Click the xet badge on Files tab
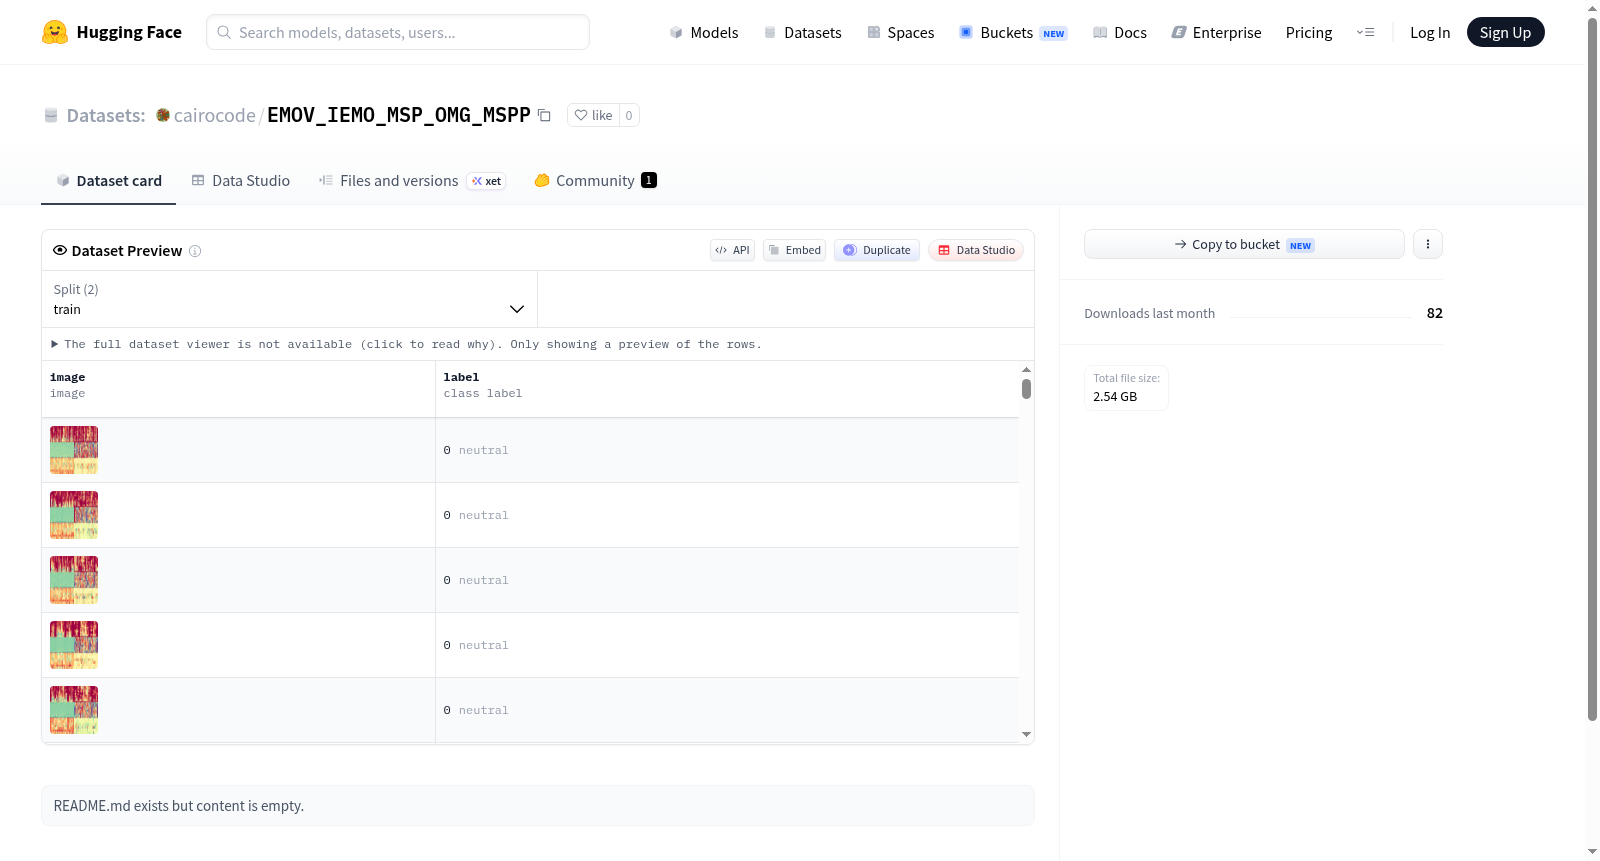 point(486,181)
